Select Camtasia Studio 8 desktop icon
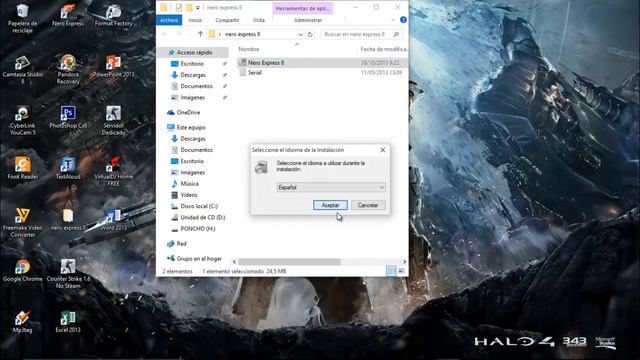This screenshot has width=640, height=360. click(22, 70)
